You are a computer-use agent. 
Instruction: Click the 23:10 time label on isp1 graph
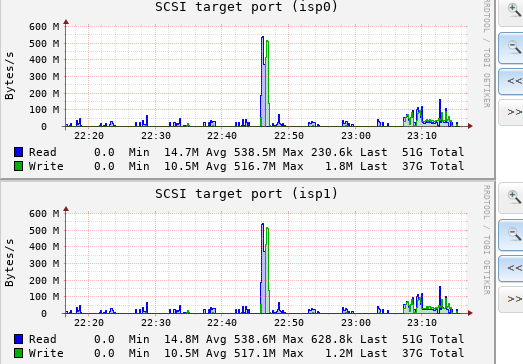click(x=422, y=323)
